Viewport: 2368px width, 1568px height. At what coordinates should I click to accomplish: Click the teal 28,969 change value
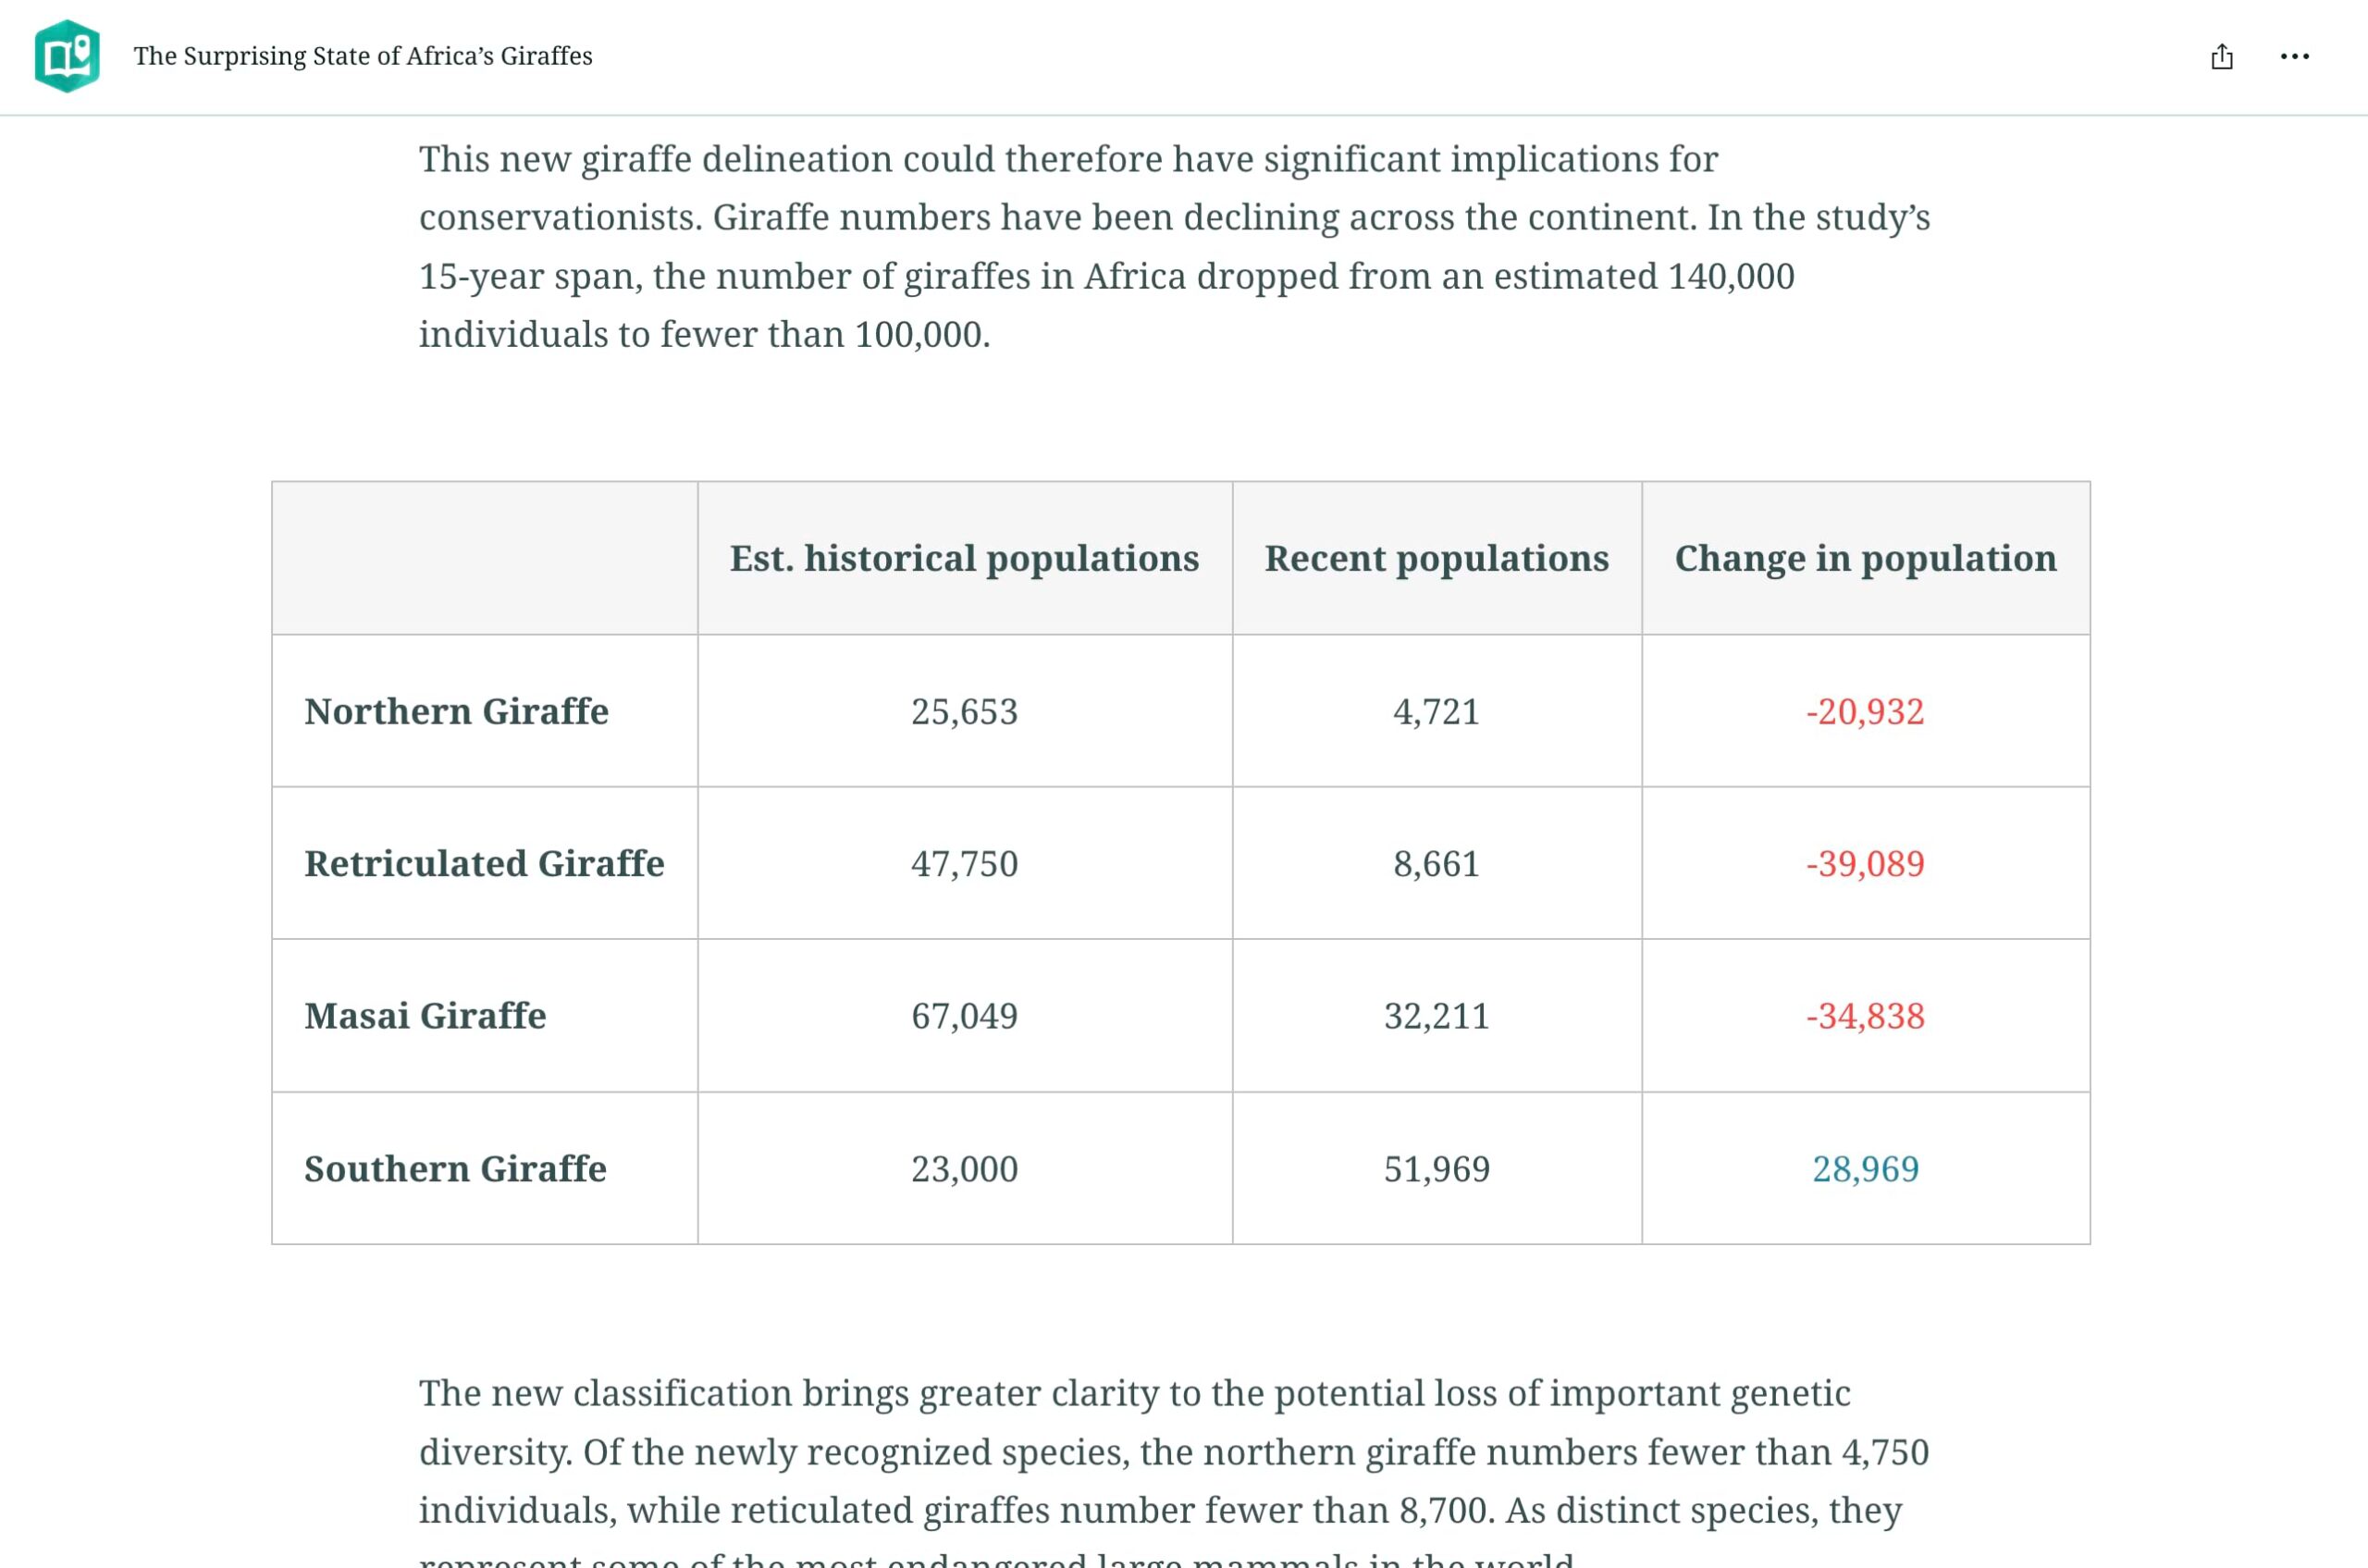pos(1865,1169)
